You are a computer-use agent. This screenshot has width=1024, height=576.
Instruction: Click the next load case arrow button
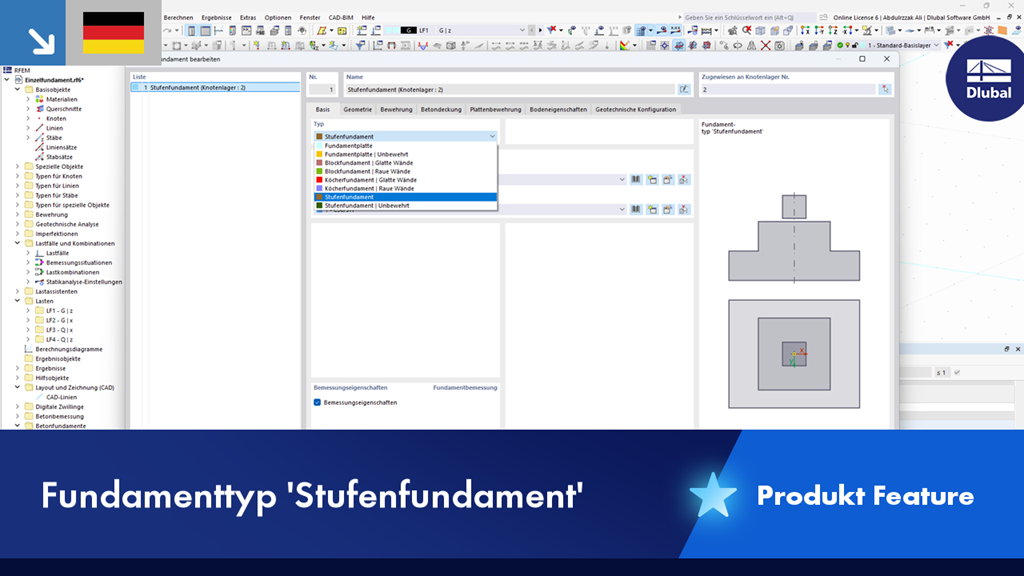[x=540, y=30]
